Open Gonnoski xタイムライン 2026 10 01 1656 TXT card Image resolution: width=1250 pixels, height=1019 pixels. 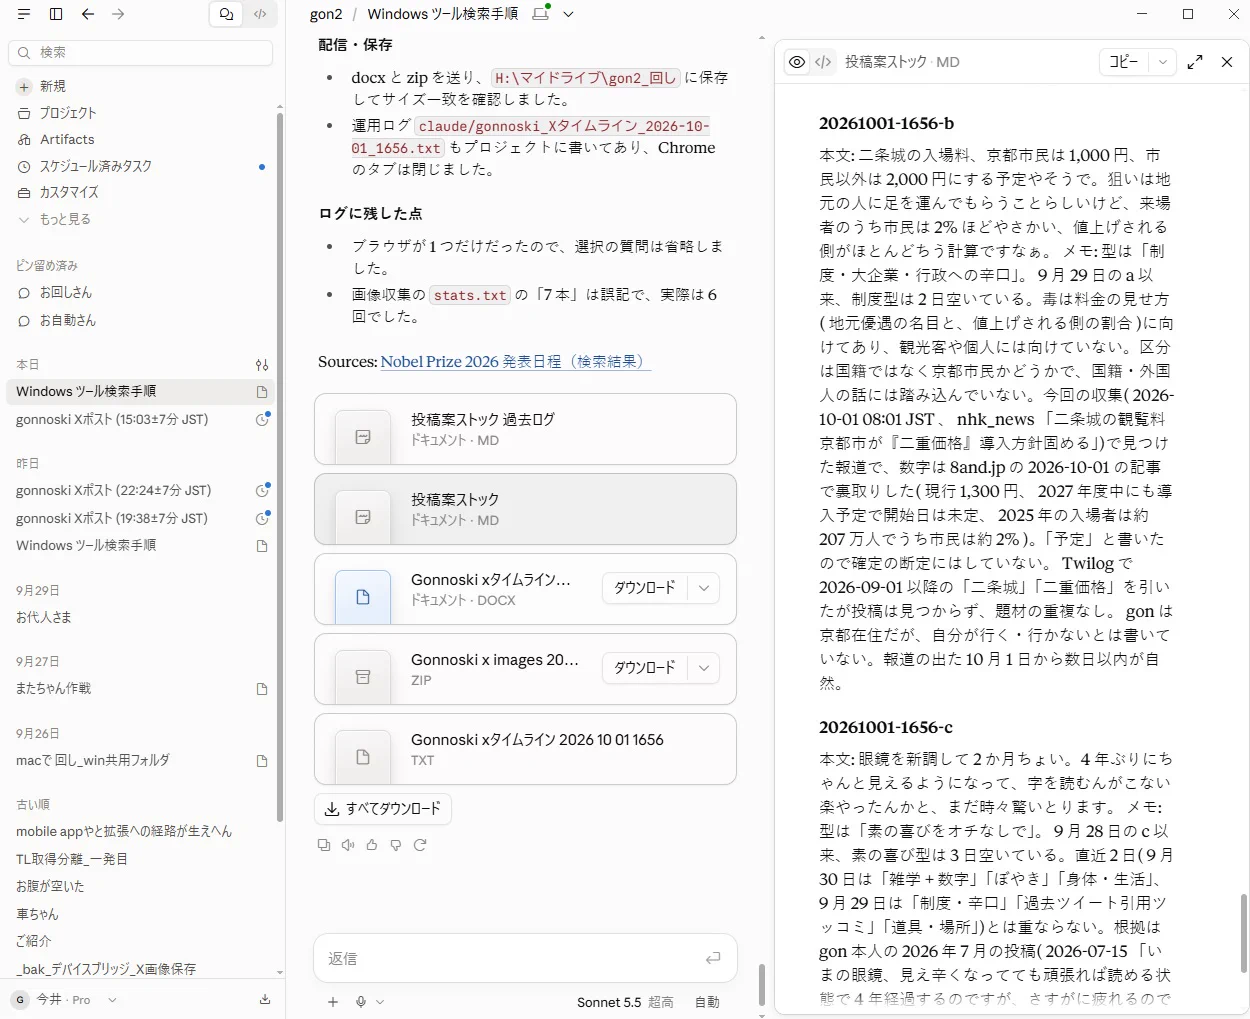525,749
